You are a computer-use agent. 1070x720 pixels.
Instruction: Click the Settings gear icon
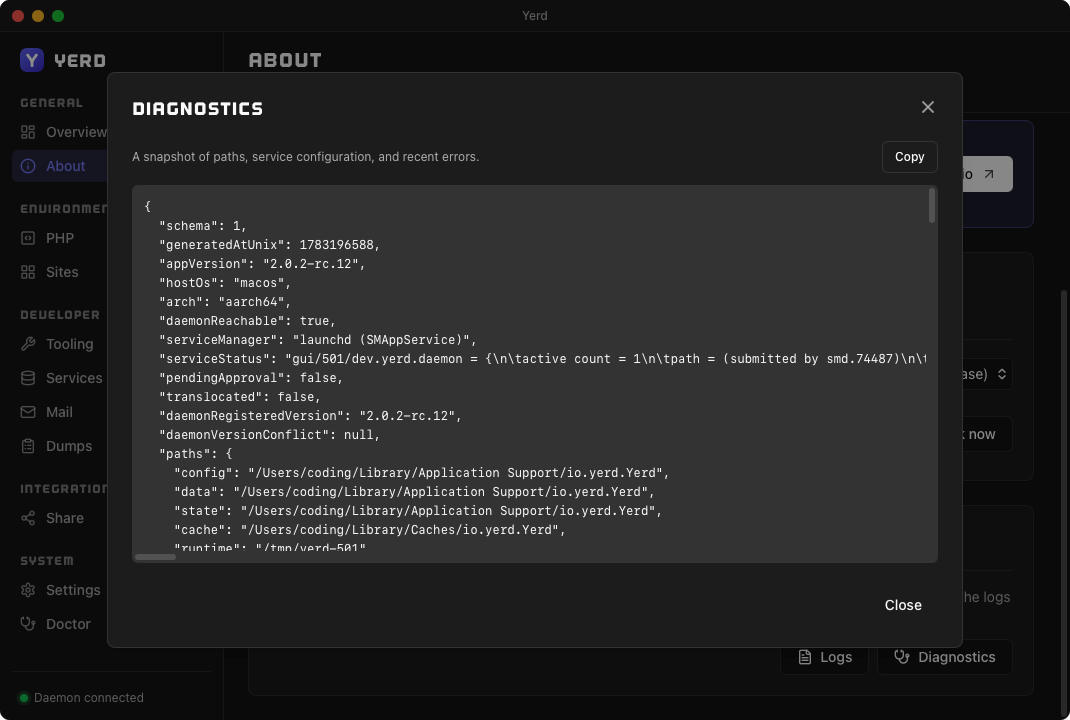28,590
